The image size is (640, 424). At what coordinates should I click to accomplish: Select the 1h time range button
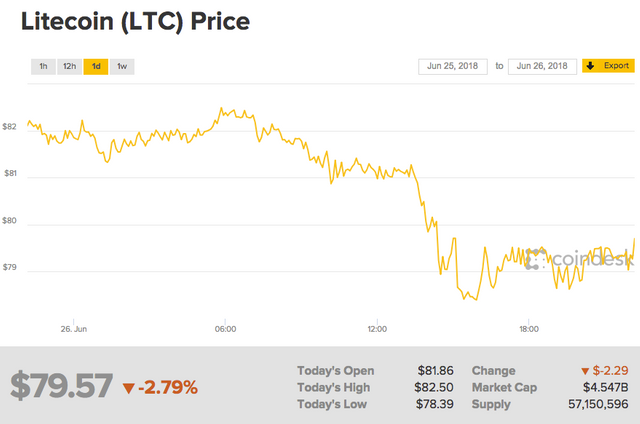click(43, 66)
